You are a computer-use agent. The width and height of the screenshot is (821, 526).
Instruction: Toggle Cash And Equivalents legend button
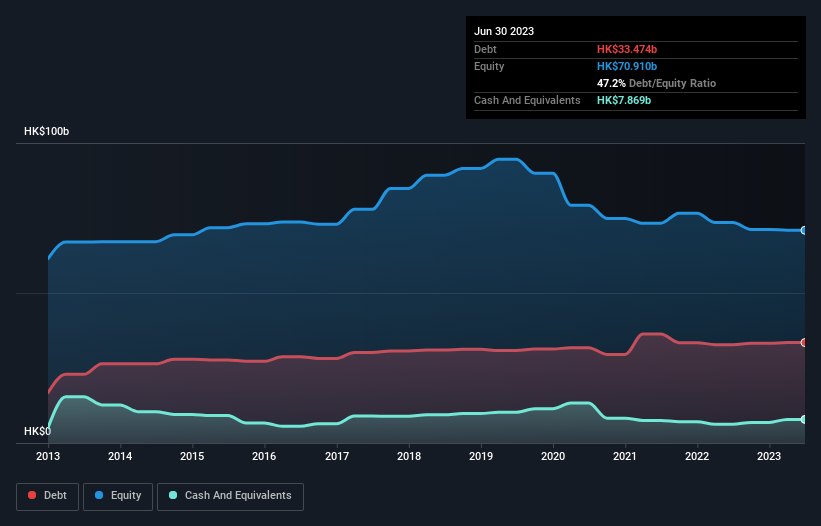(x=230, y=496)
